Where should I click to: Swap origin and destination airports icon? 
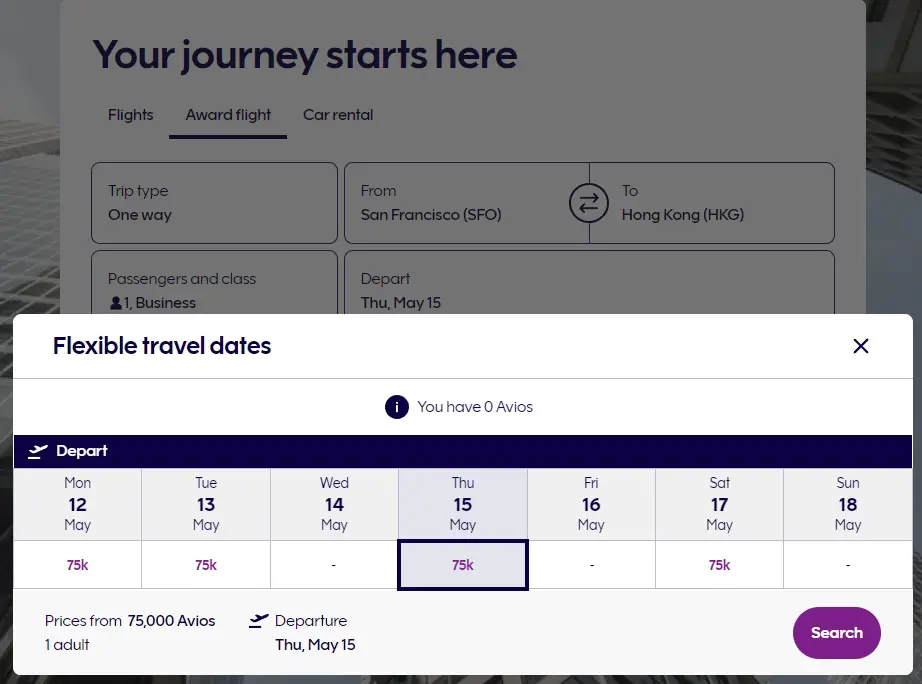pyautogui.click(x=588, y=203)
